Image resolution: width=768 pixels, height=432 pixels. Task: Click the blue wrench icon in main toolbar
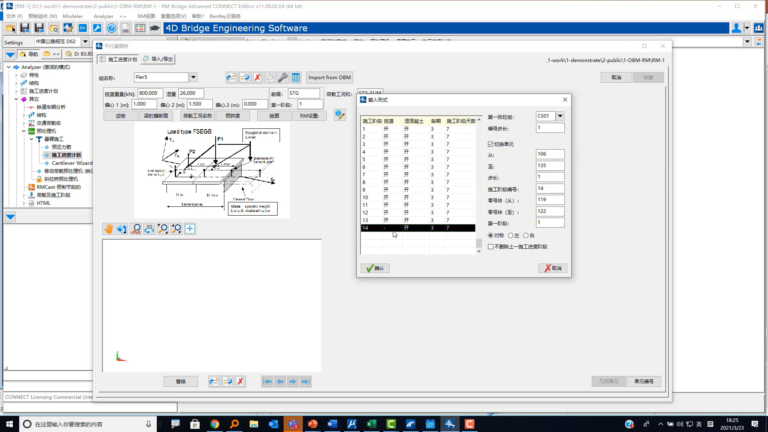pyautogui.click(x=97, y=28)
